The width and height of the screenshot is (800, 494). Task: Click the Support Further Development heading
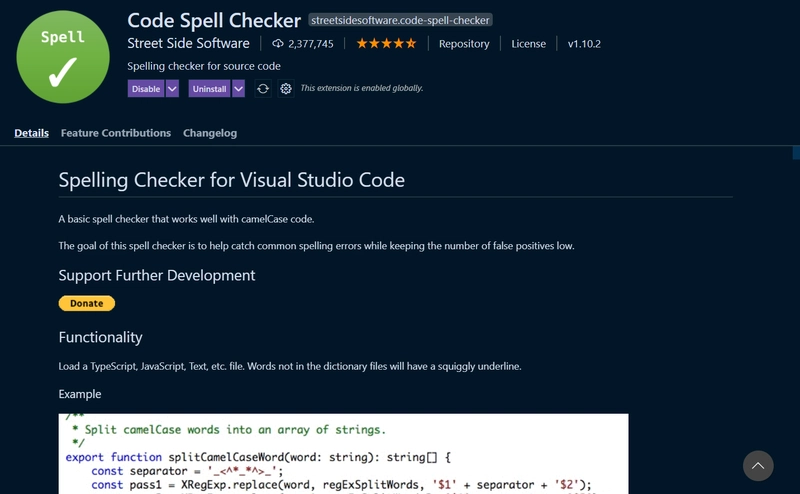157,276
